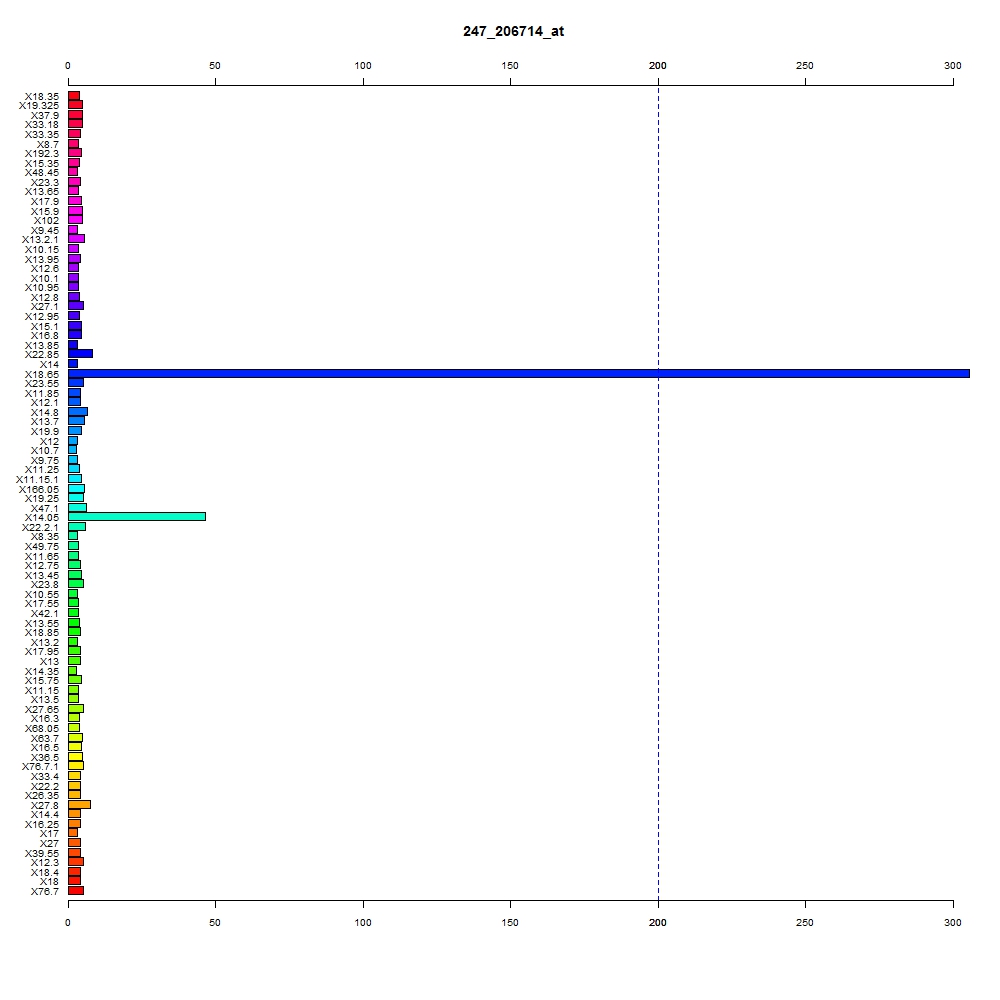Click the magenta X13.2.1 bar
The width and height of the screenshot is (1000, 1000).
(77, 239)
